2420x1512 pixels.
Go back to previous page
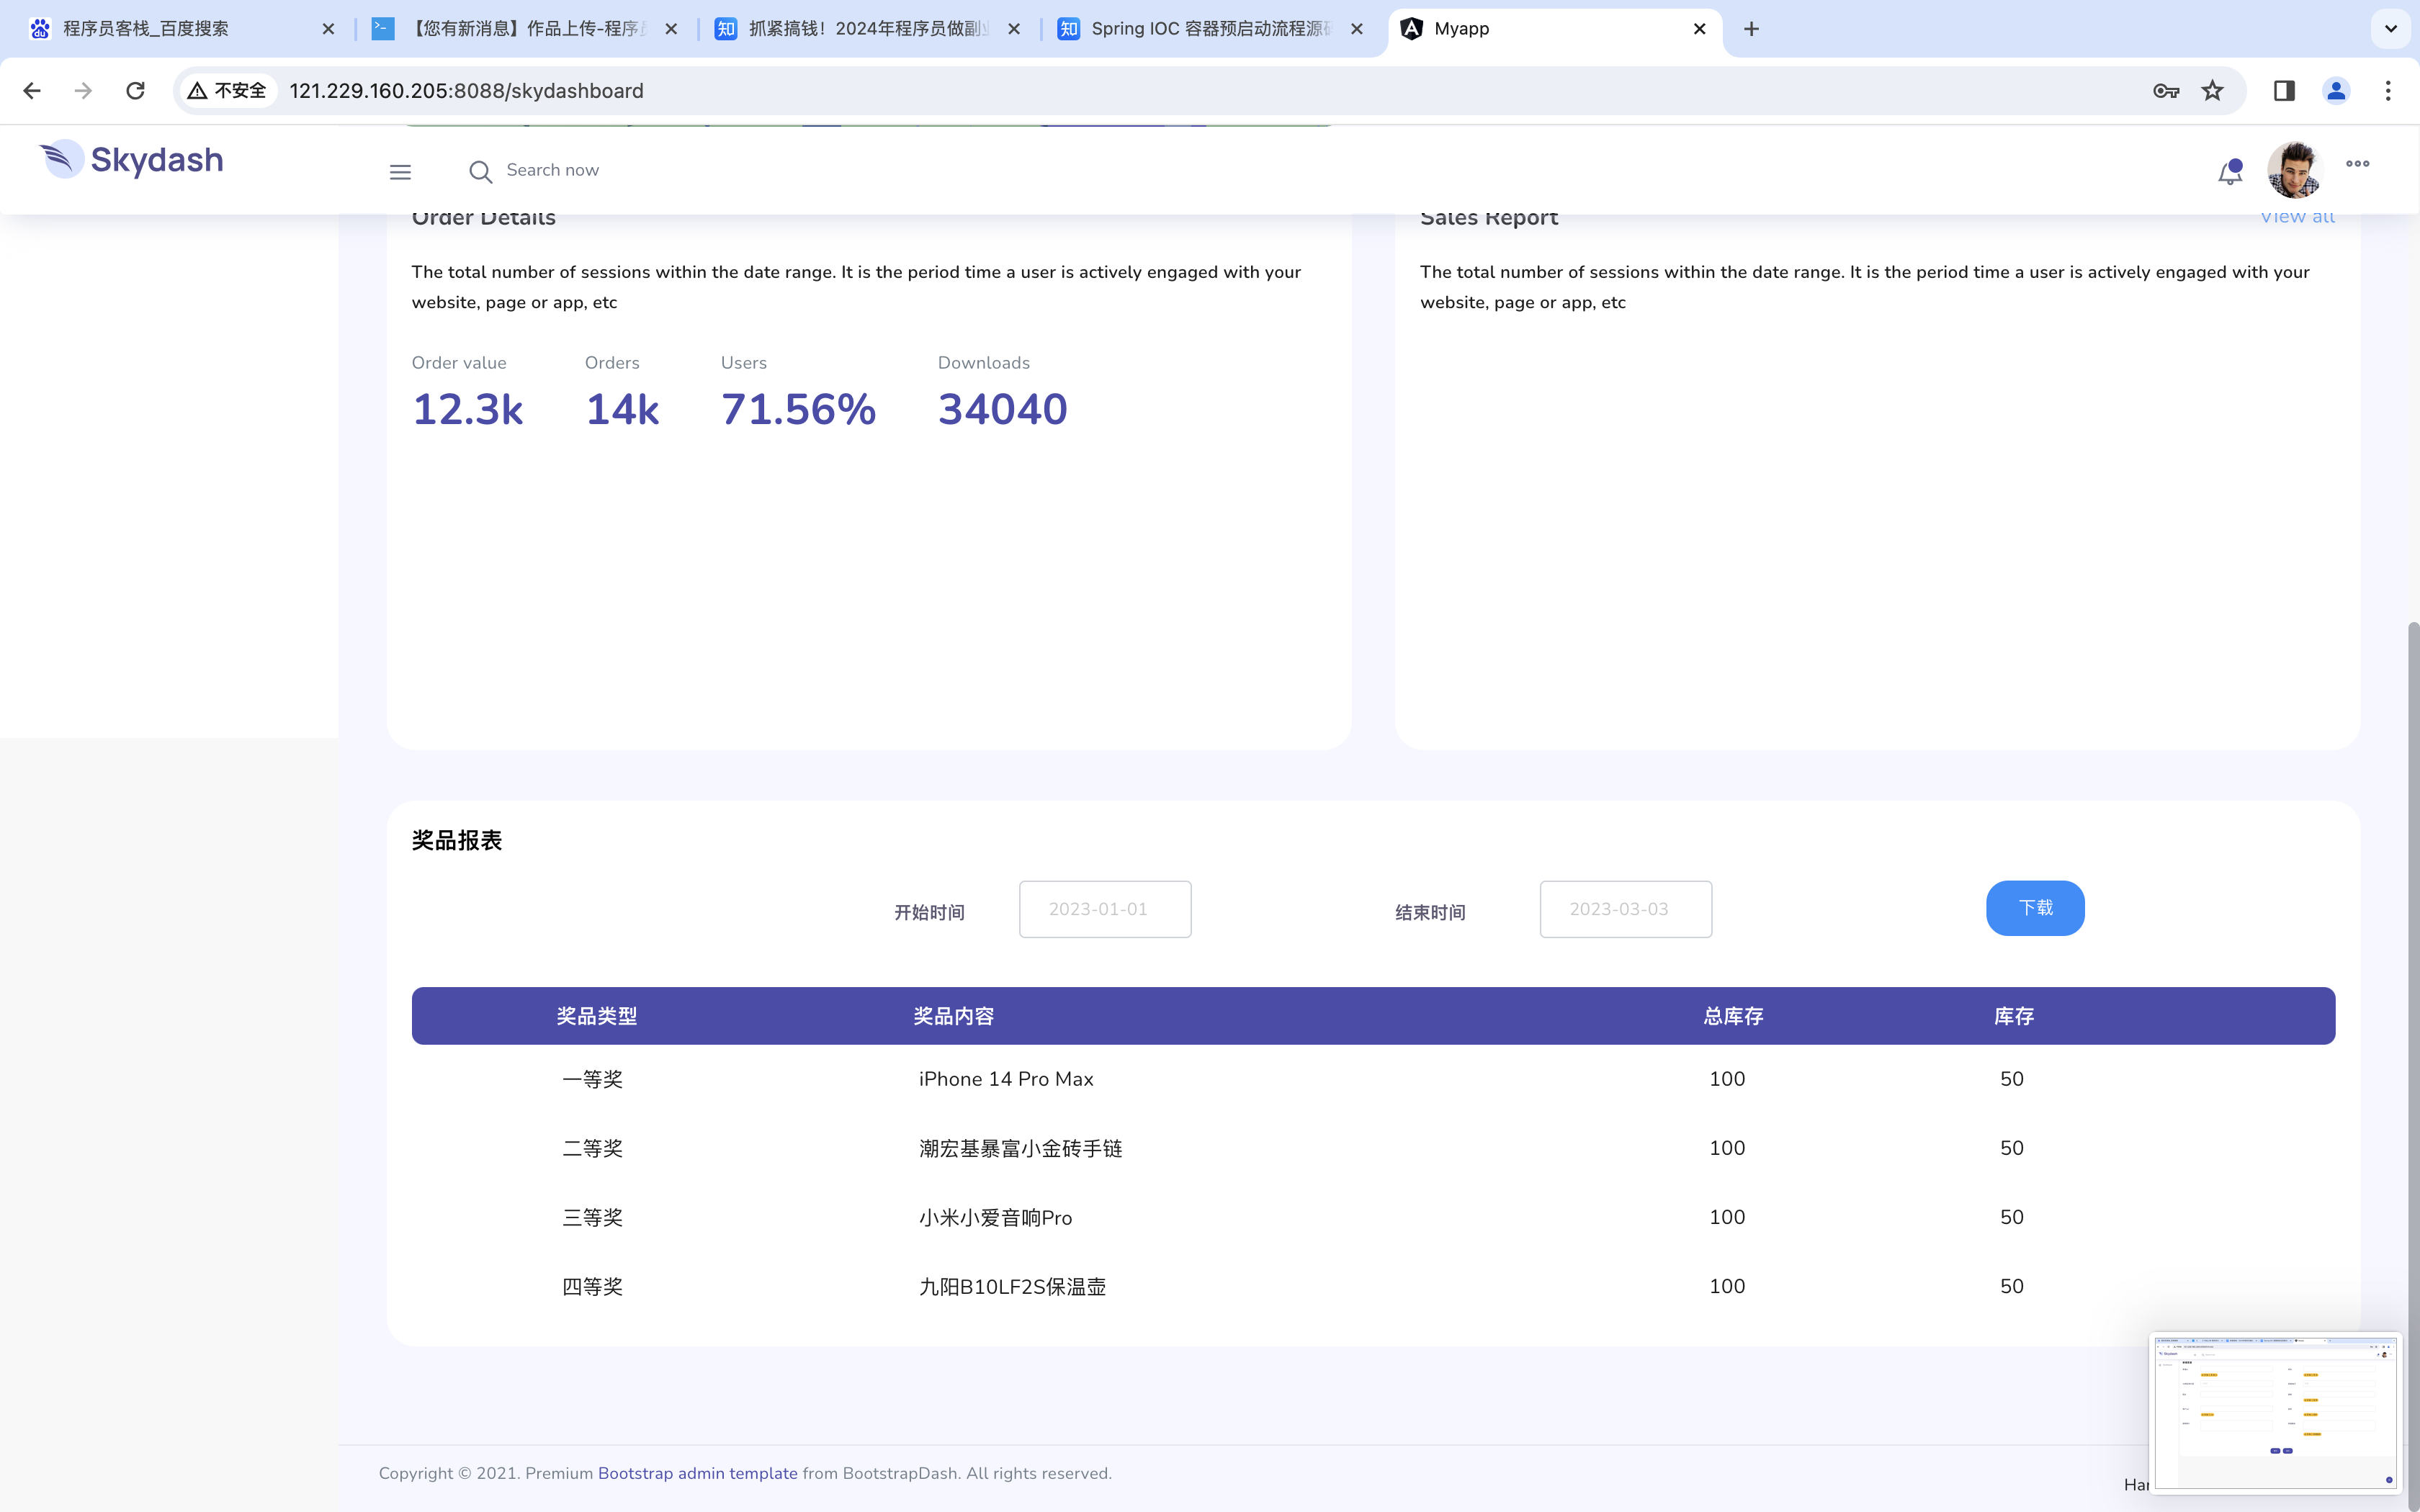tap(32, 91)
